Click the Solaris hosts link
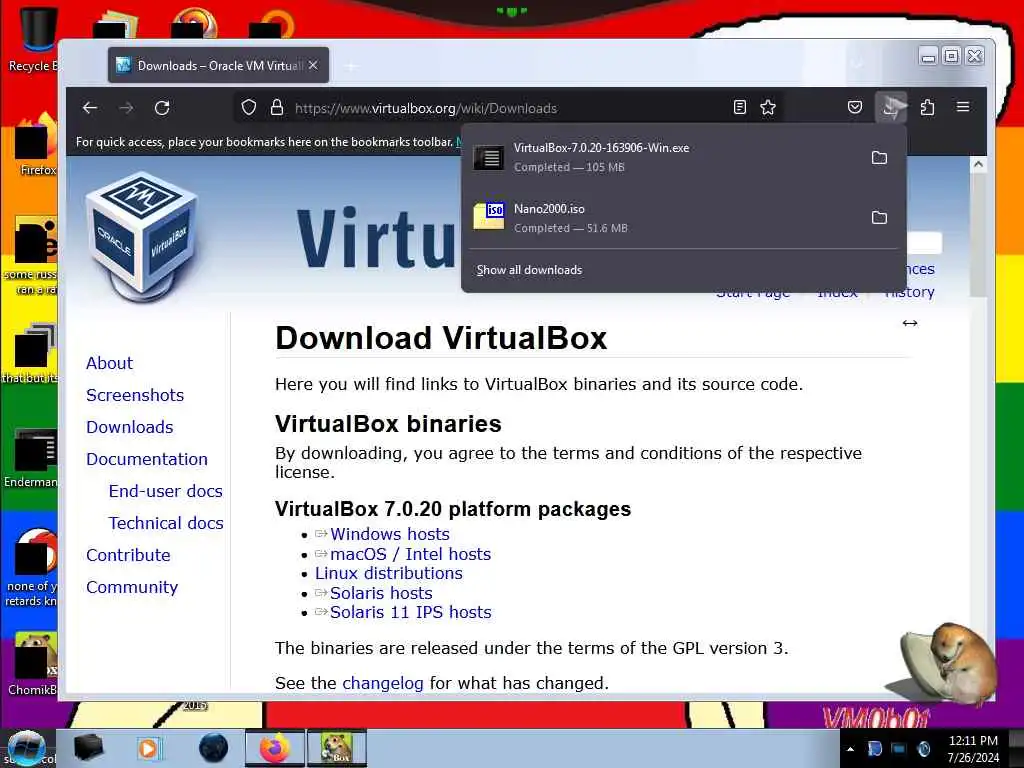The height and width of the screenshot is (768, 1024). click(381, 593)
